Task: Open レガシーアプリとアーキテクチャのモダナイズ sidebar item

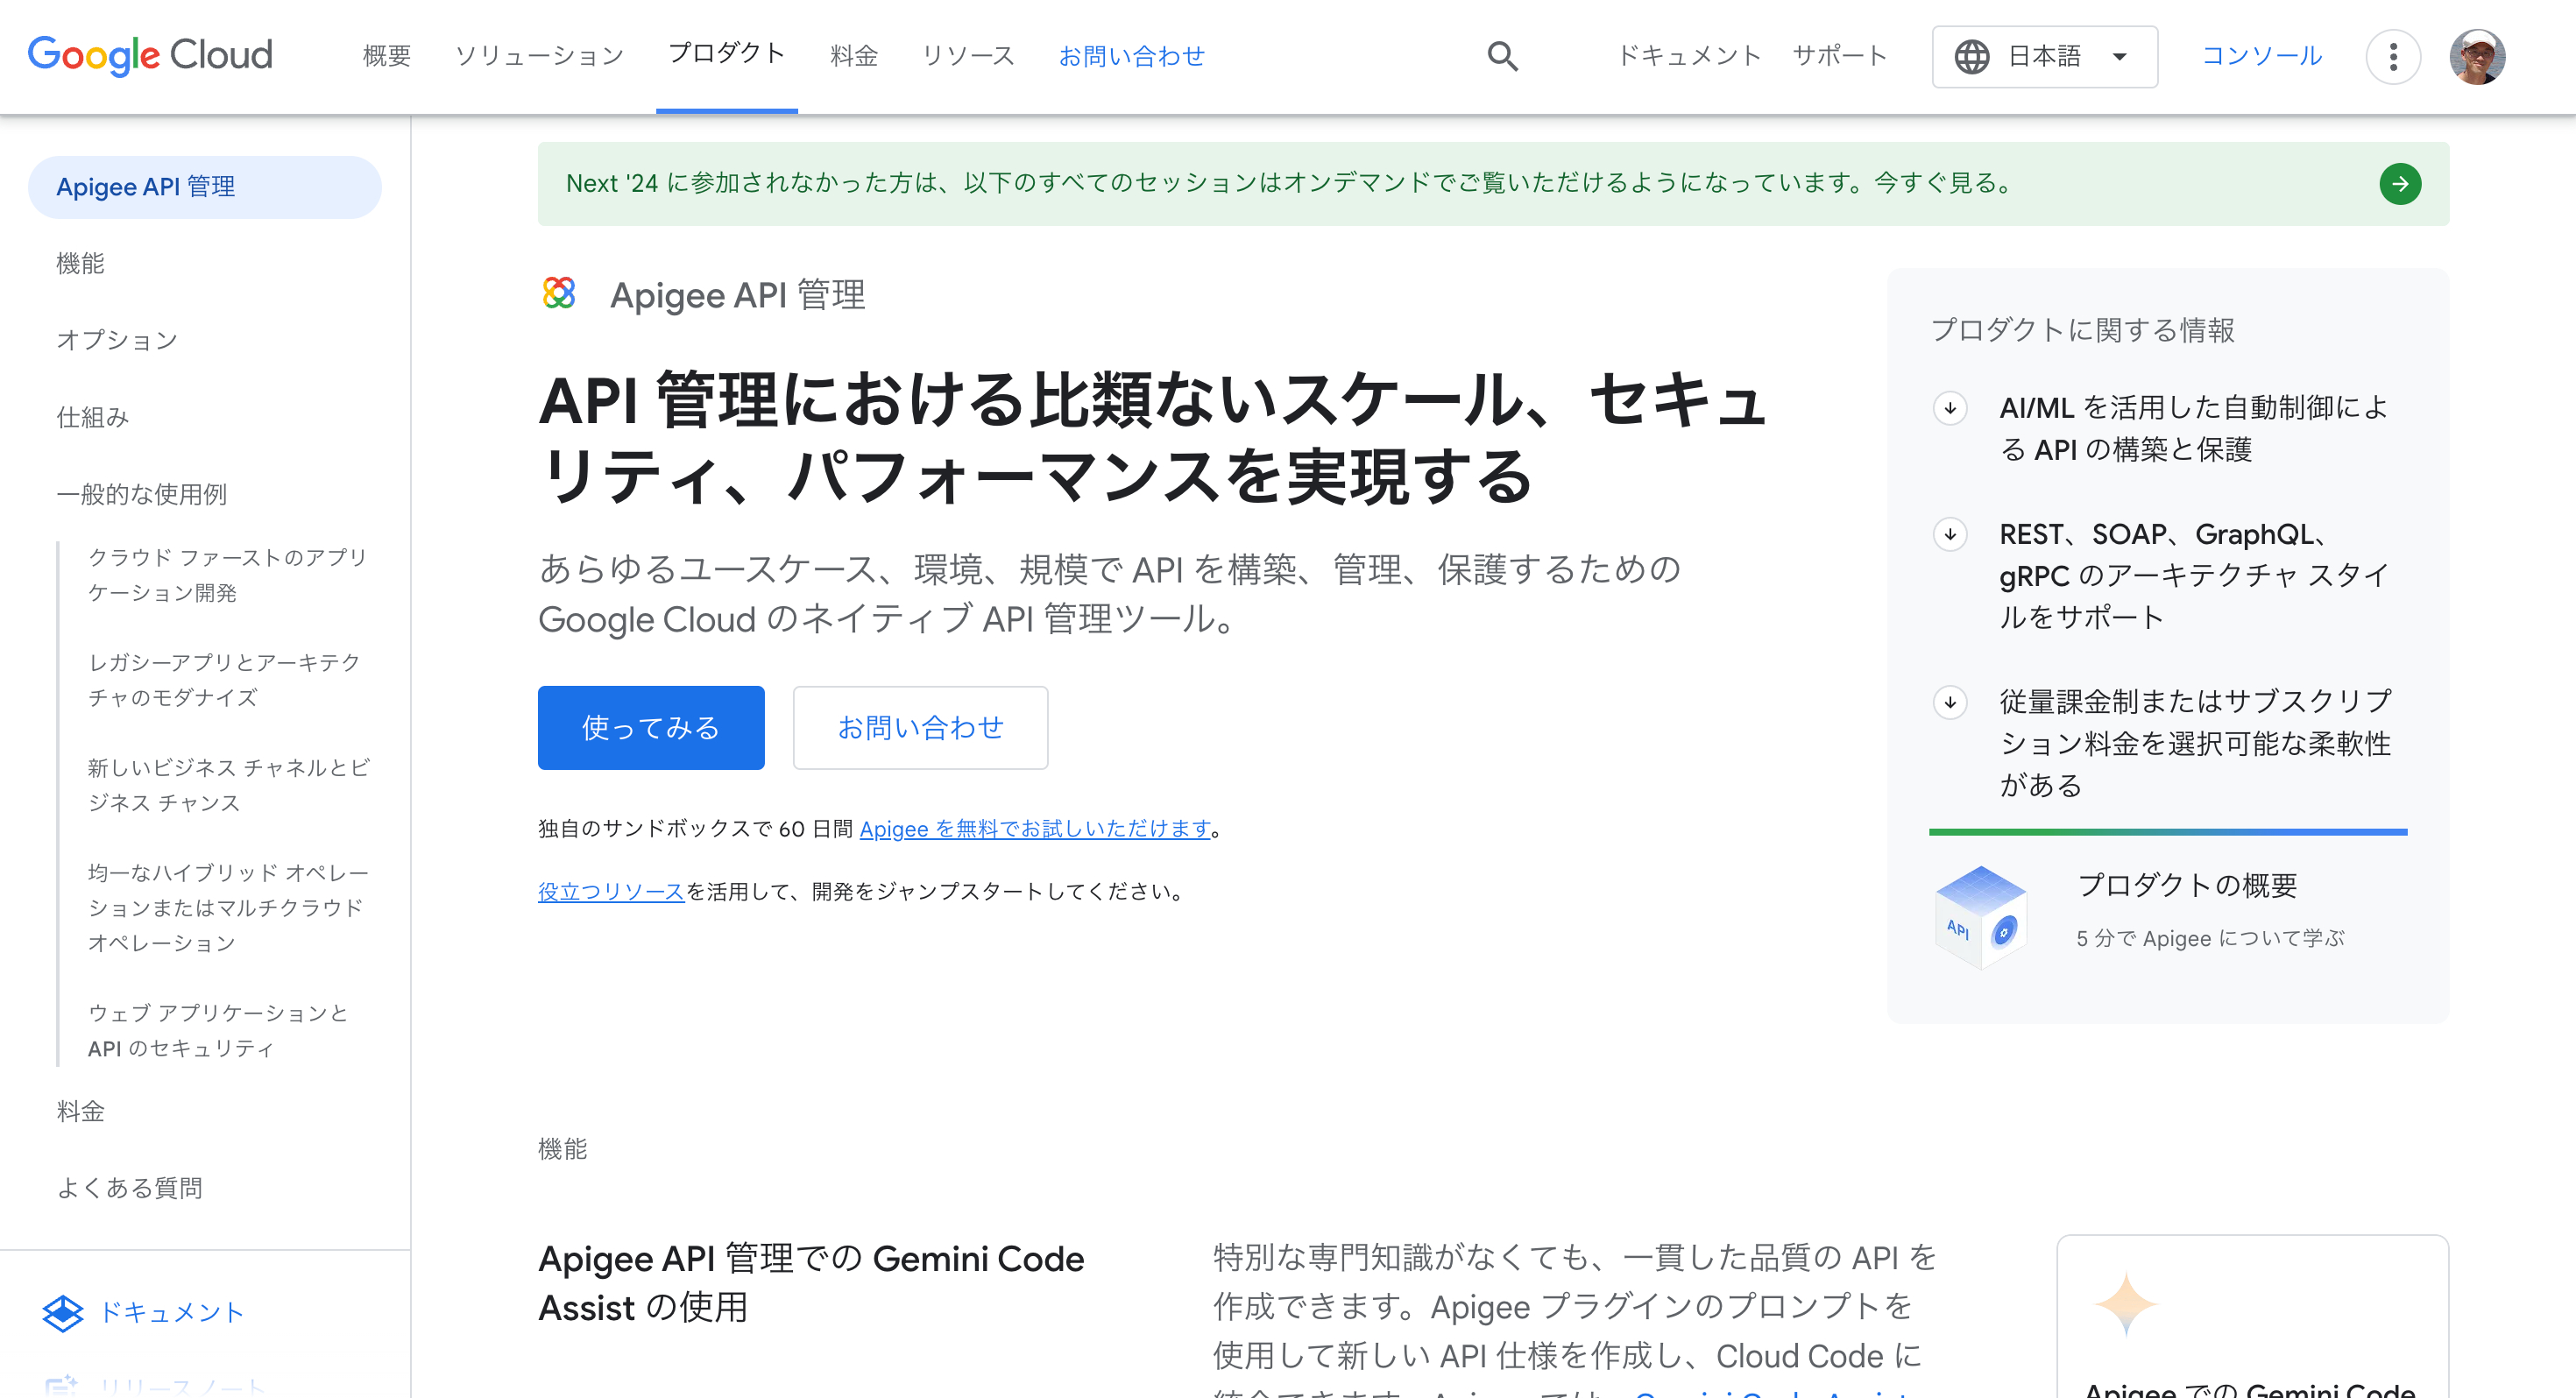Action: pyautogui.click(x=225, y=680)
